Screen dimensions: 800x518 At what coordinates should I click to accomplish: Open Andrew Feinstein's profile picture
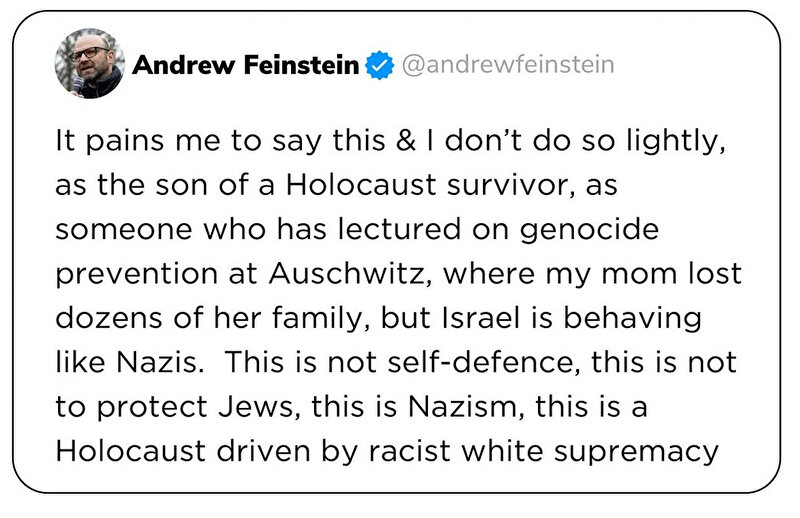[90, 63]
